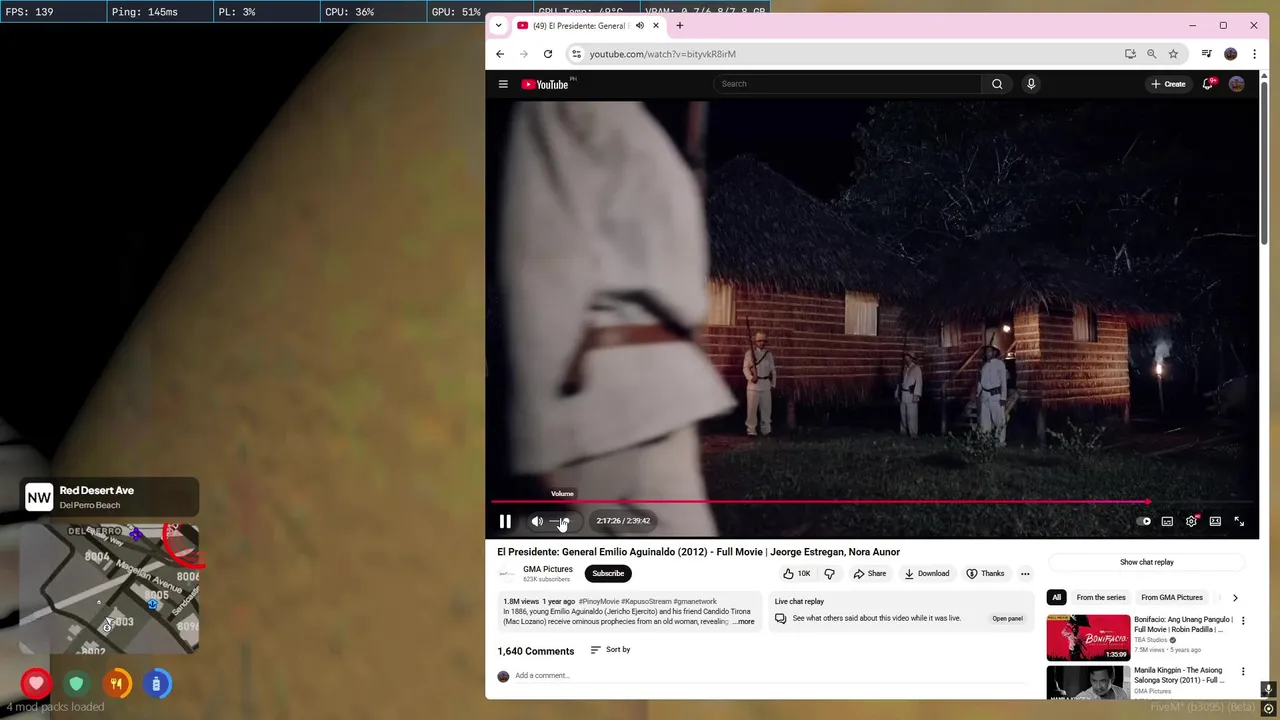
Task: Send Thanks to the creator
Action: tap(985, 574)
